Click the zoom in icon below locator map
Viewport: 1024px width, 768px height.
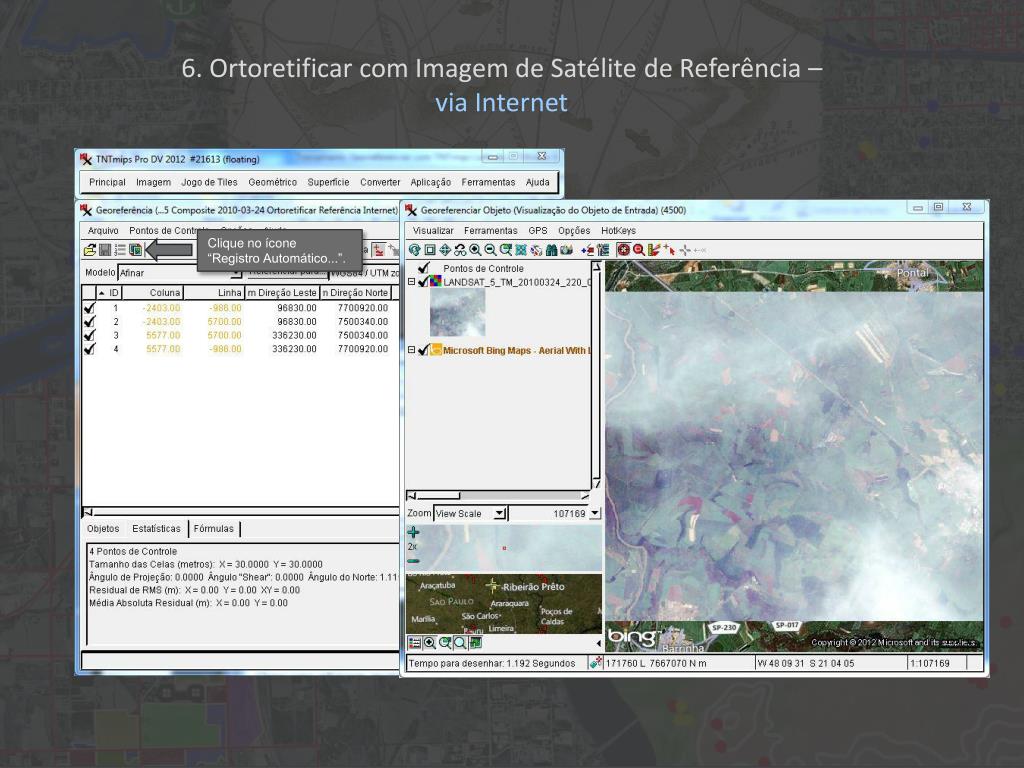tap(430, 643)
